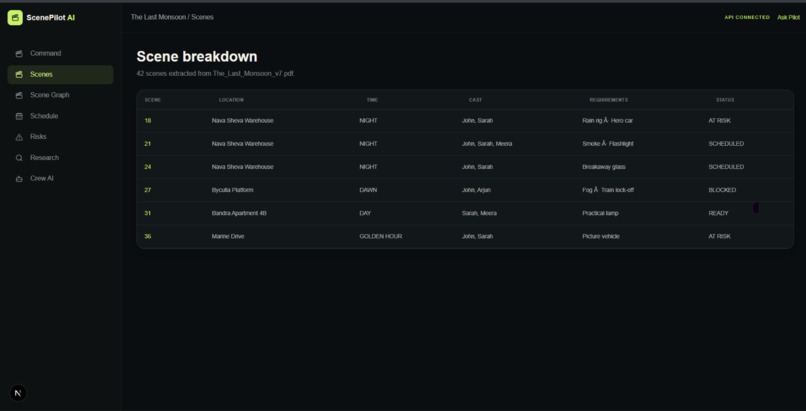This screenshot has width=806, height=411.
Task: Click Nava Sheva Warehouse in scene 18 row
Action: tap(243, 121)
